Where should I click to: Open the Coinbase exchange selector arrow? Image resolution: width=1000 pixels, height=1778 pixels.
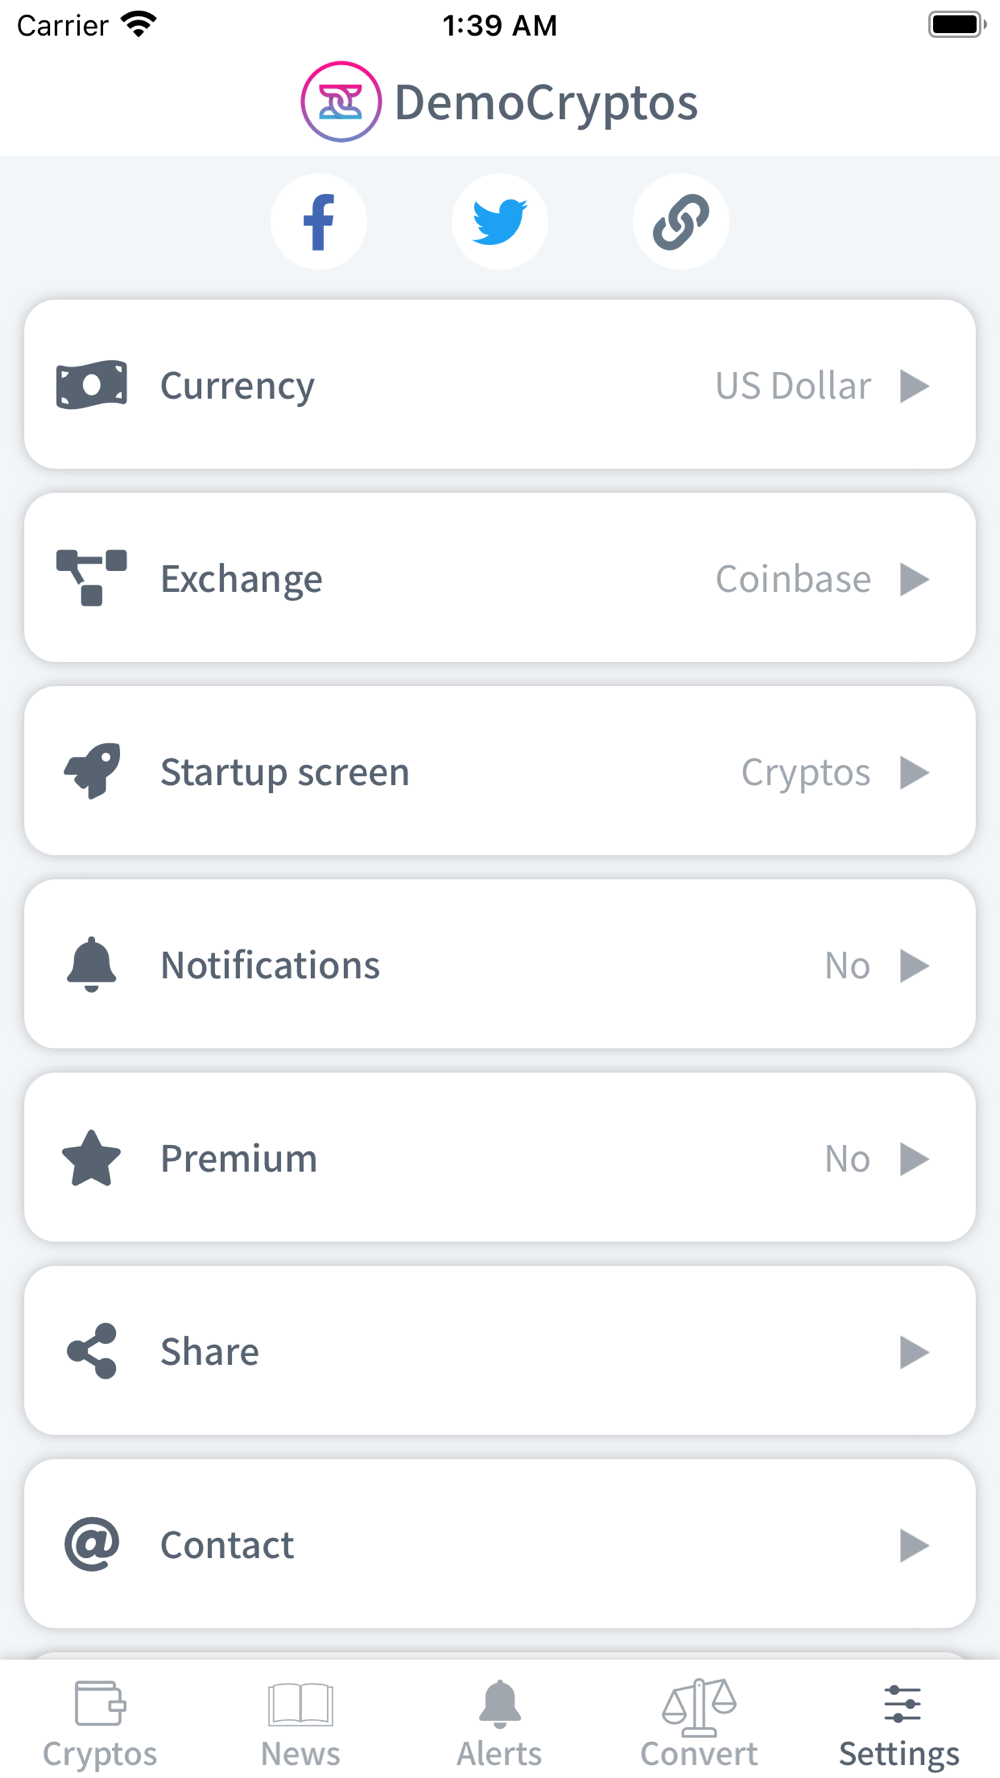point(914,579)
